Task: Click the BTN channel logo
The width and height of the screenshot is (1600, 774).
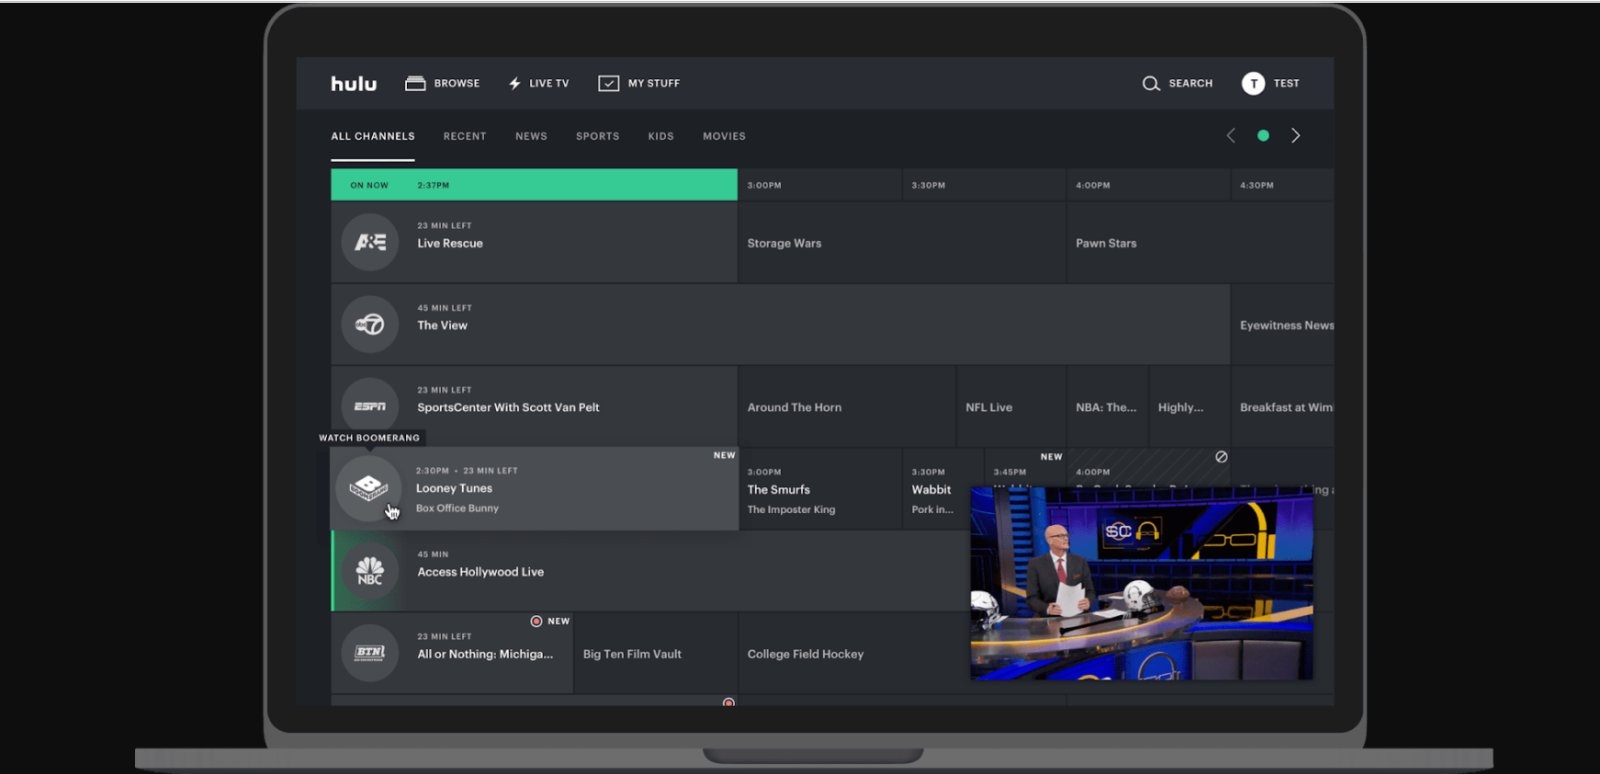Action: [370, 653]
